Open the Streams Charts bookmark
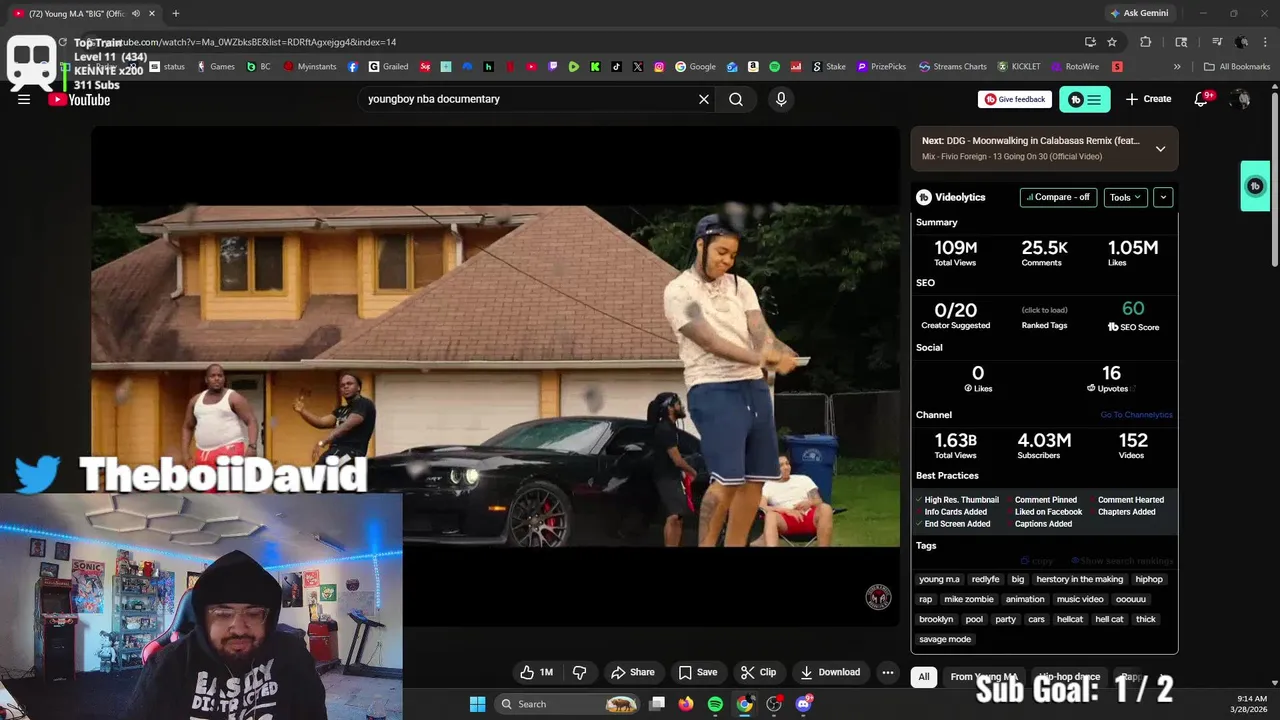Screen dimensions: 1280x720 953,67
